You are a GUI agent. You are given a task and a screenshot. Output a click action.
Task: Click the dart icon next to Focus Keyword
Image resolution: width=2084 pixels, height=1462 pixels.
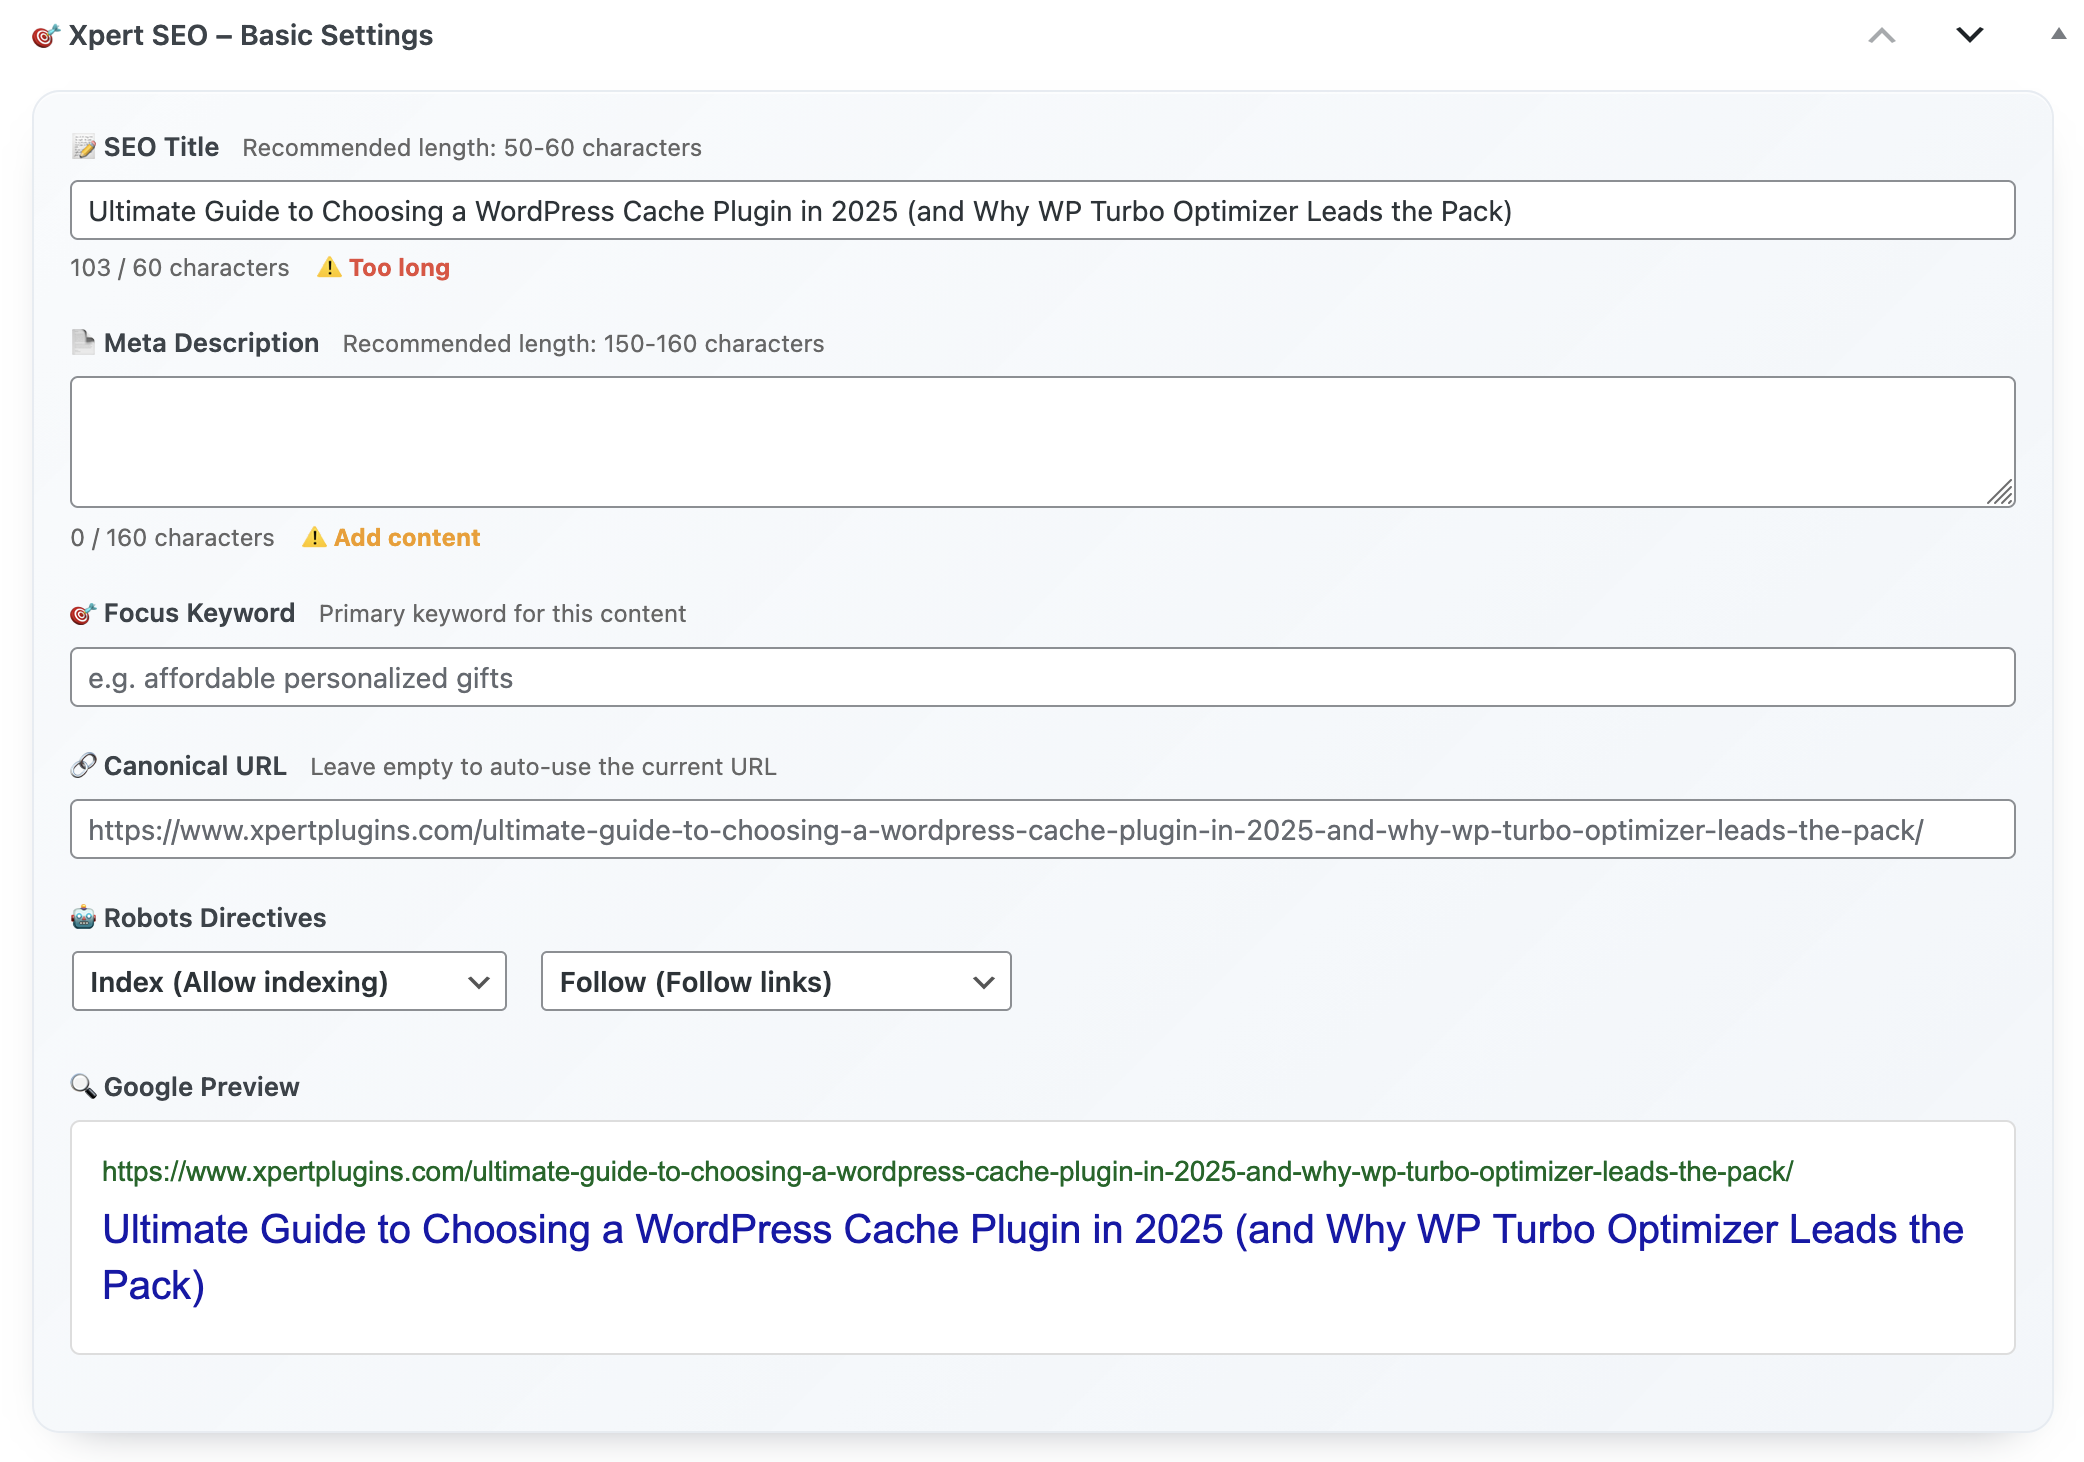tap(83, 613)
